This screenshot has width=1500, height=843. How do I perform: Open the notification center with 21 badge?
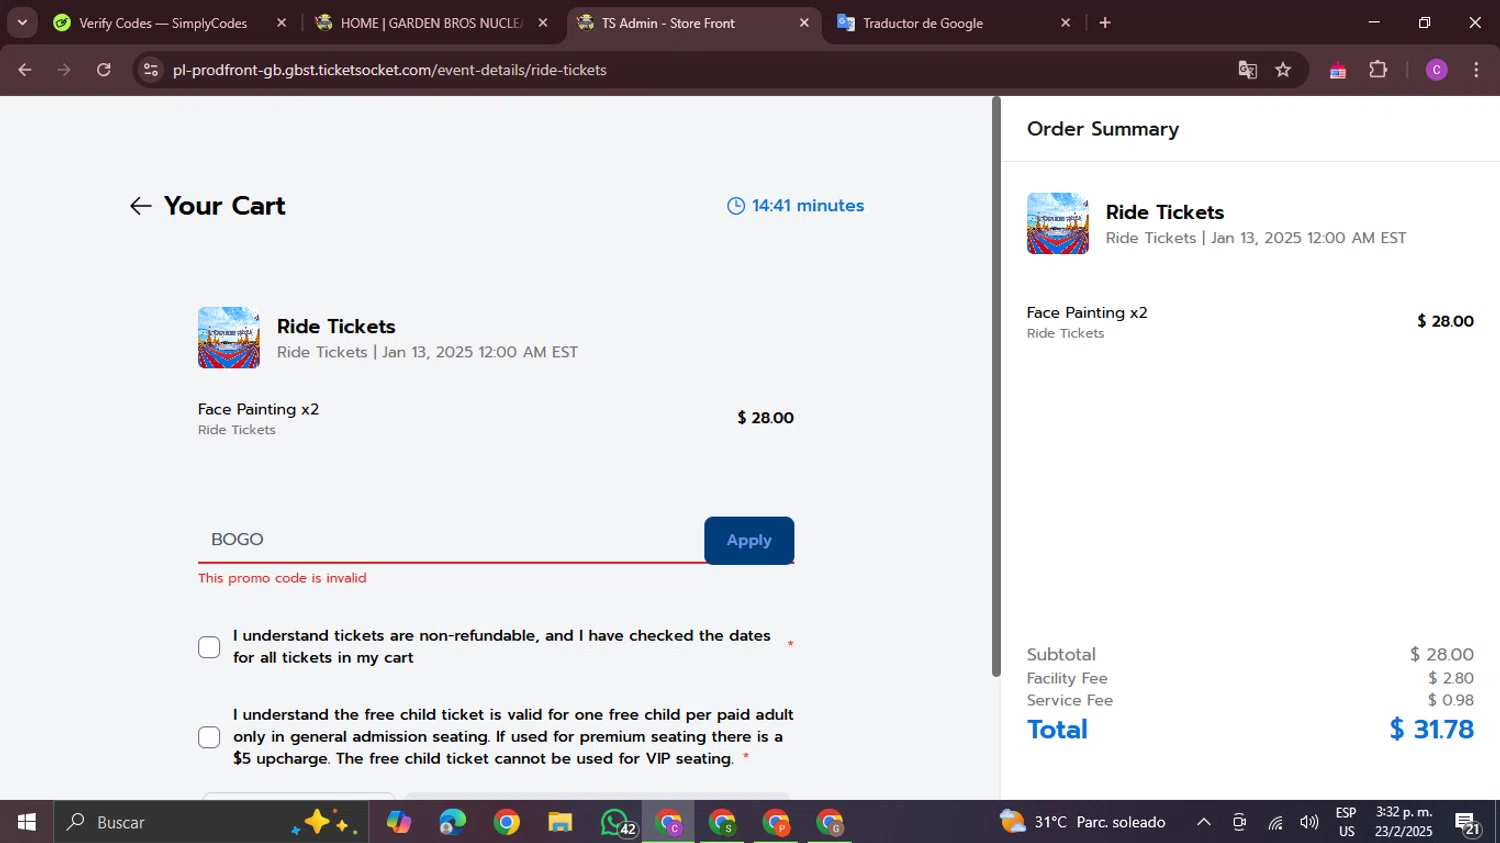(1468, 823)
